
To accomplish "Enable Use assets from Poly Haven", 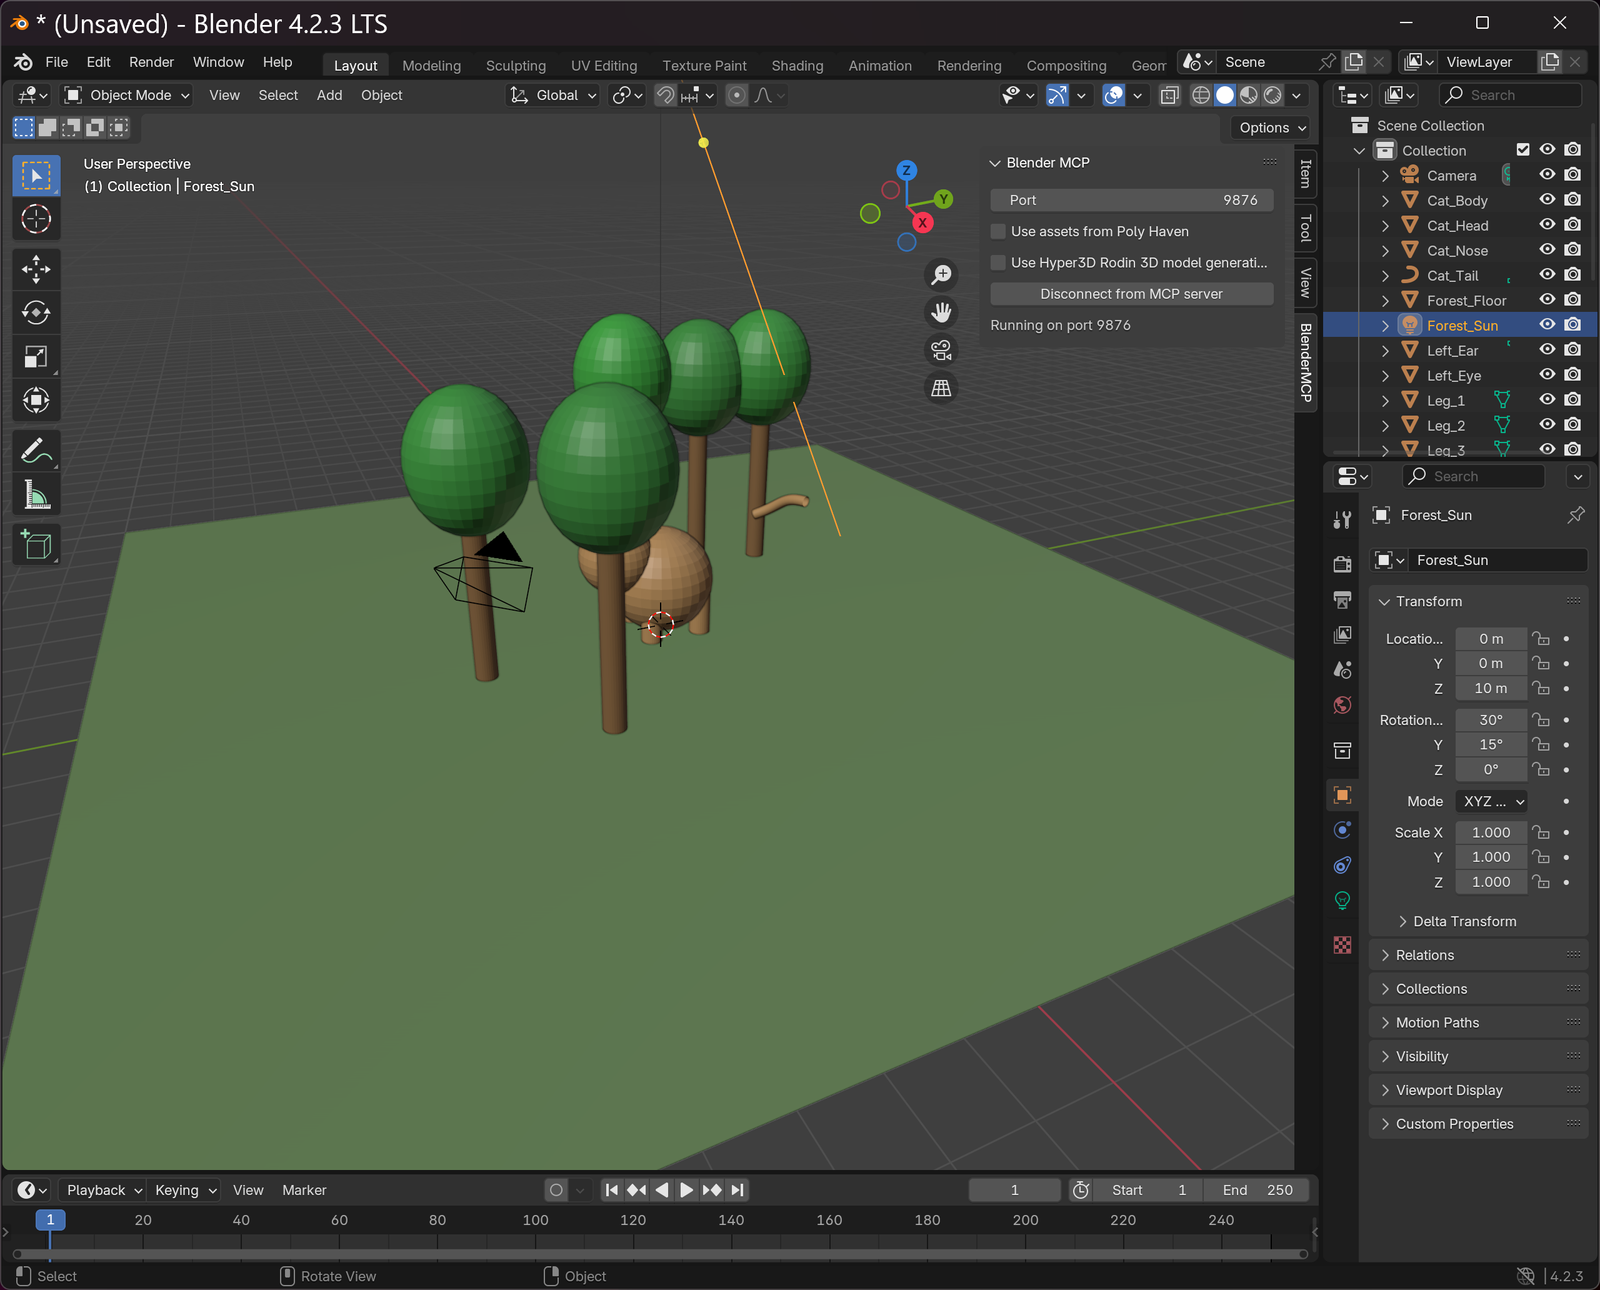I will click(998, 231).
